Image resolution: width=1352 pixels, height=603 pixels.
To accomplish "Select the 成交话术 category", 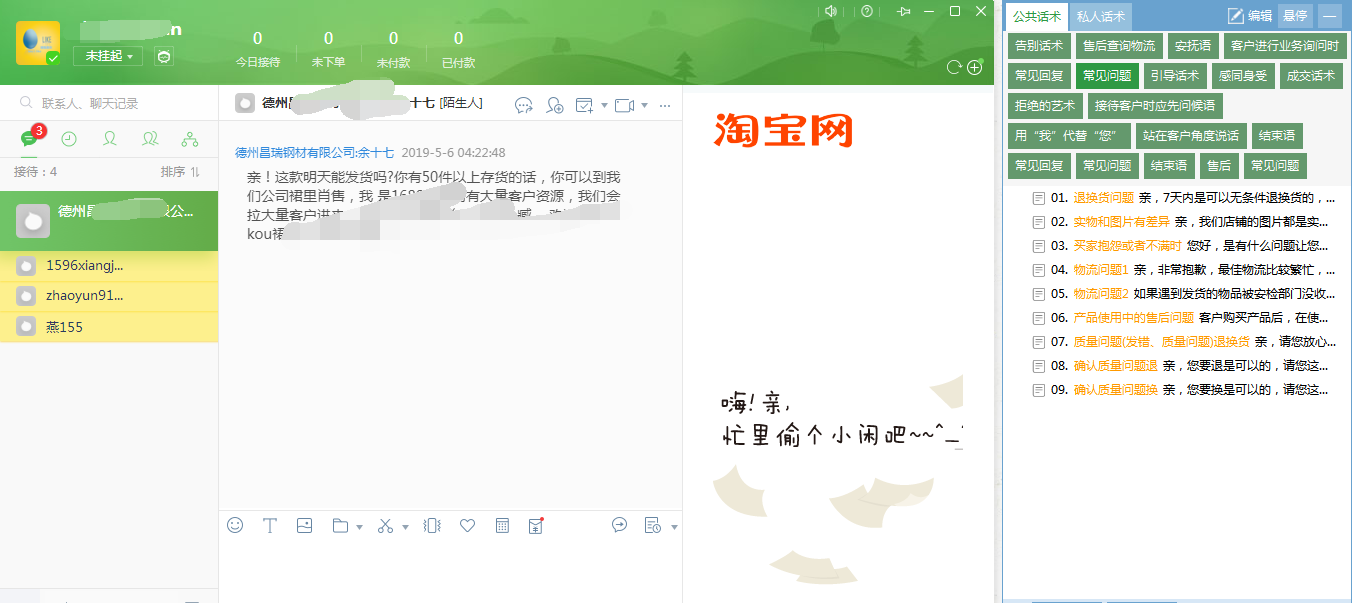I will point(1311,76).
